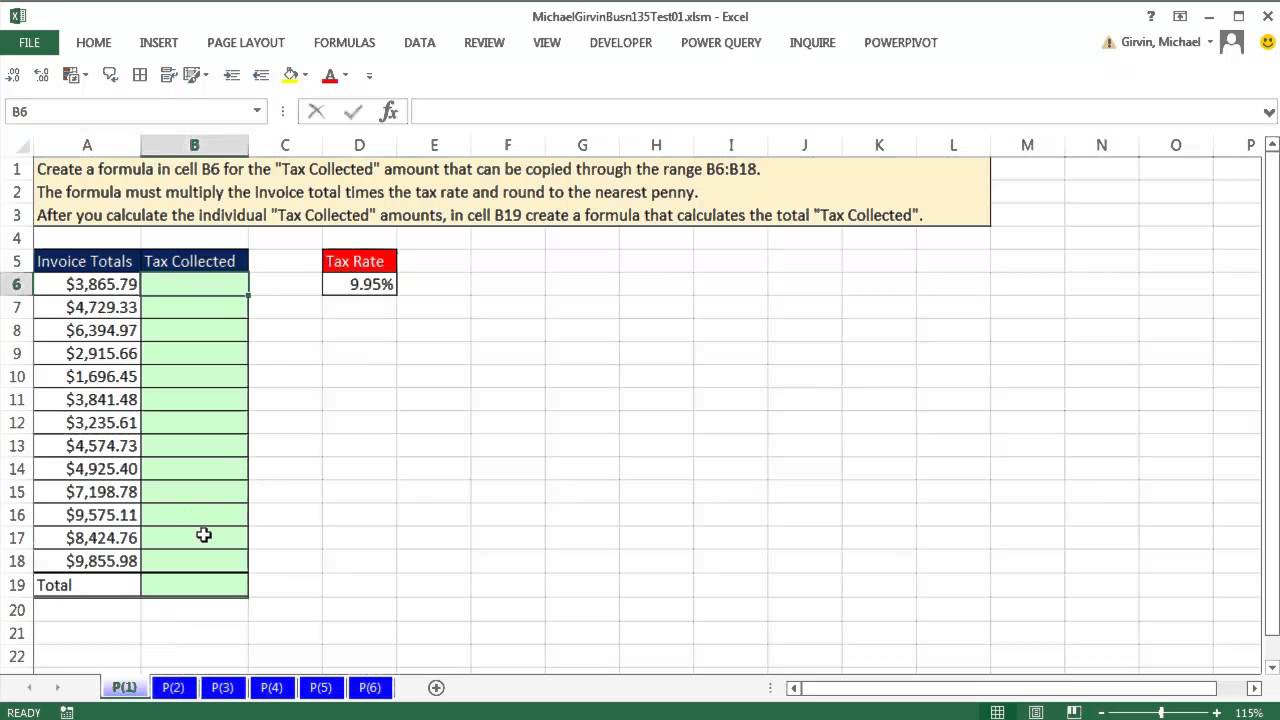Switch to sheet tab P(2)
This screenshot has width=1280, height=720.
click(173, 687)
